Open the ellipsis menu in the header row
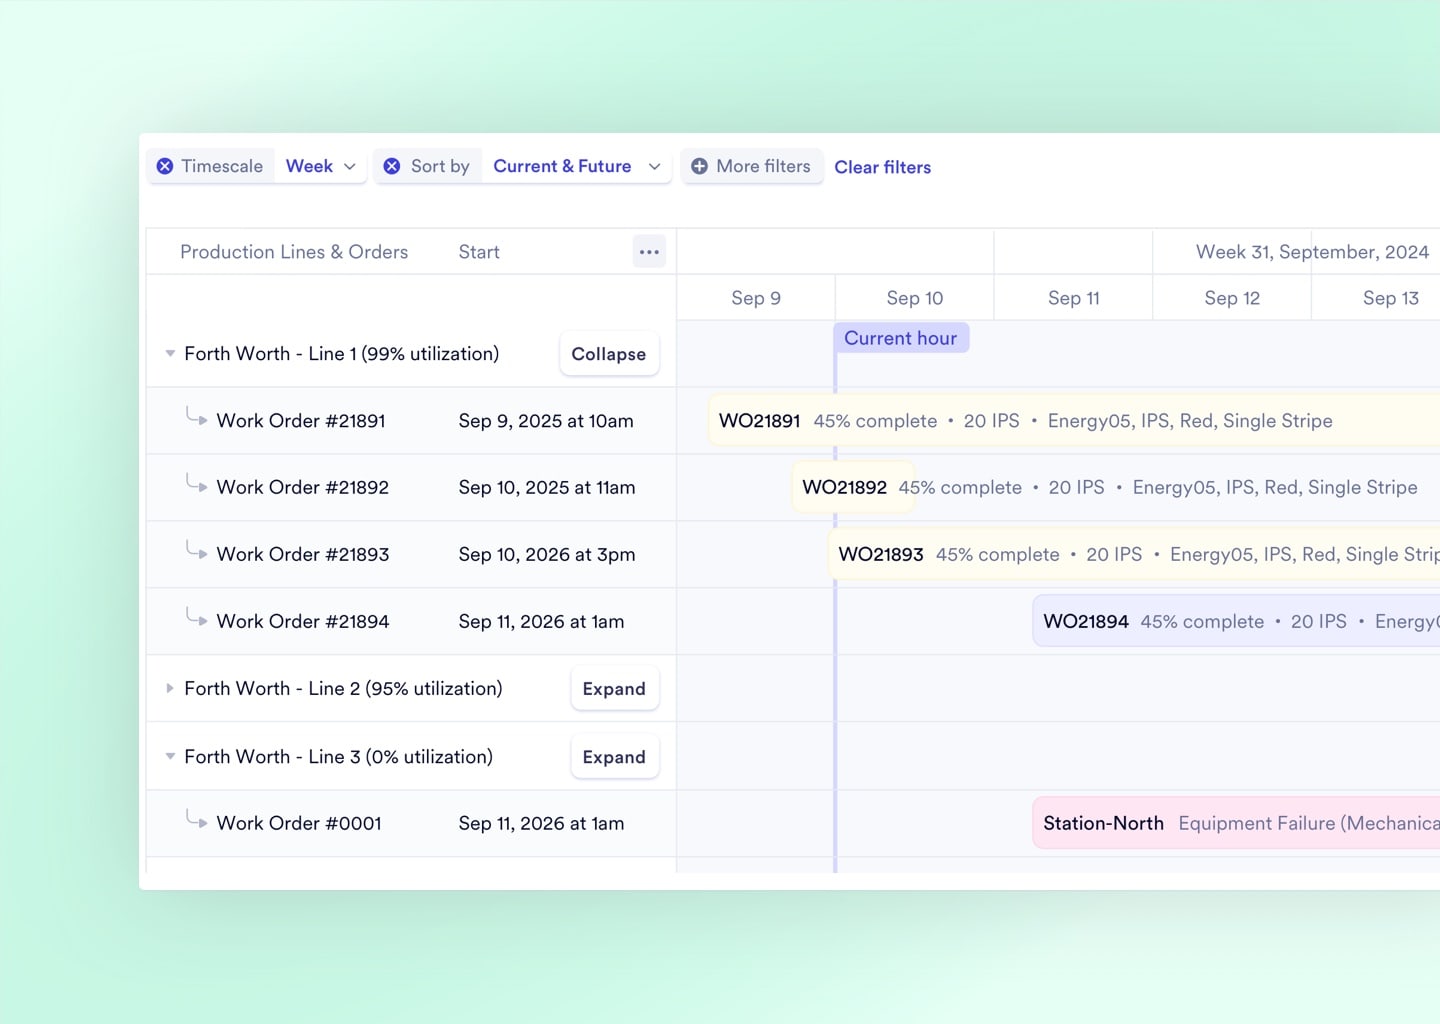This screenshot has width=1440, height=1024. click(649, 251)
